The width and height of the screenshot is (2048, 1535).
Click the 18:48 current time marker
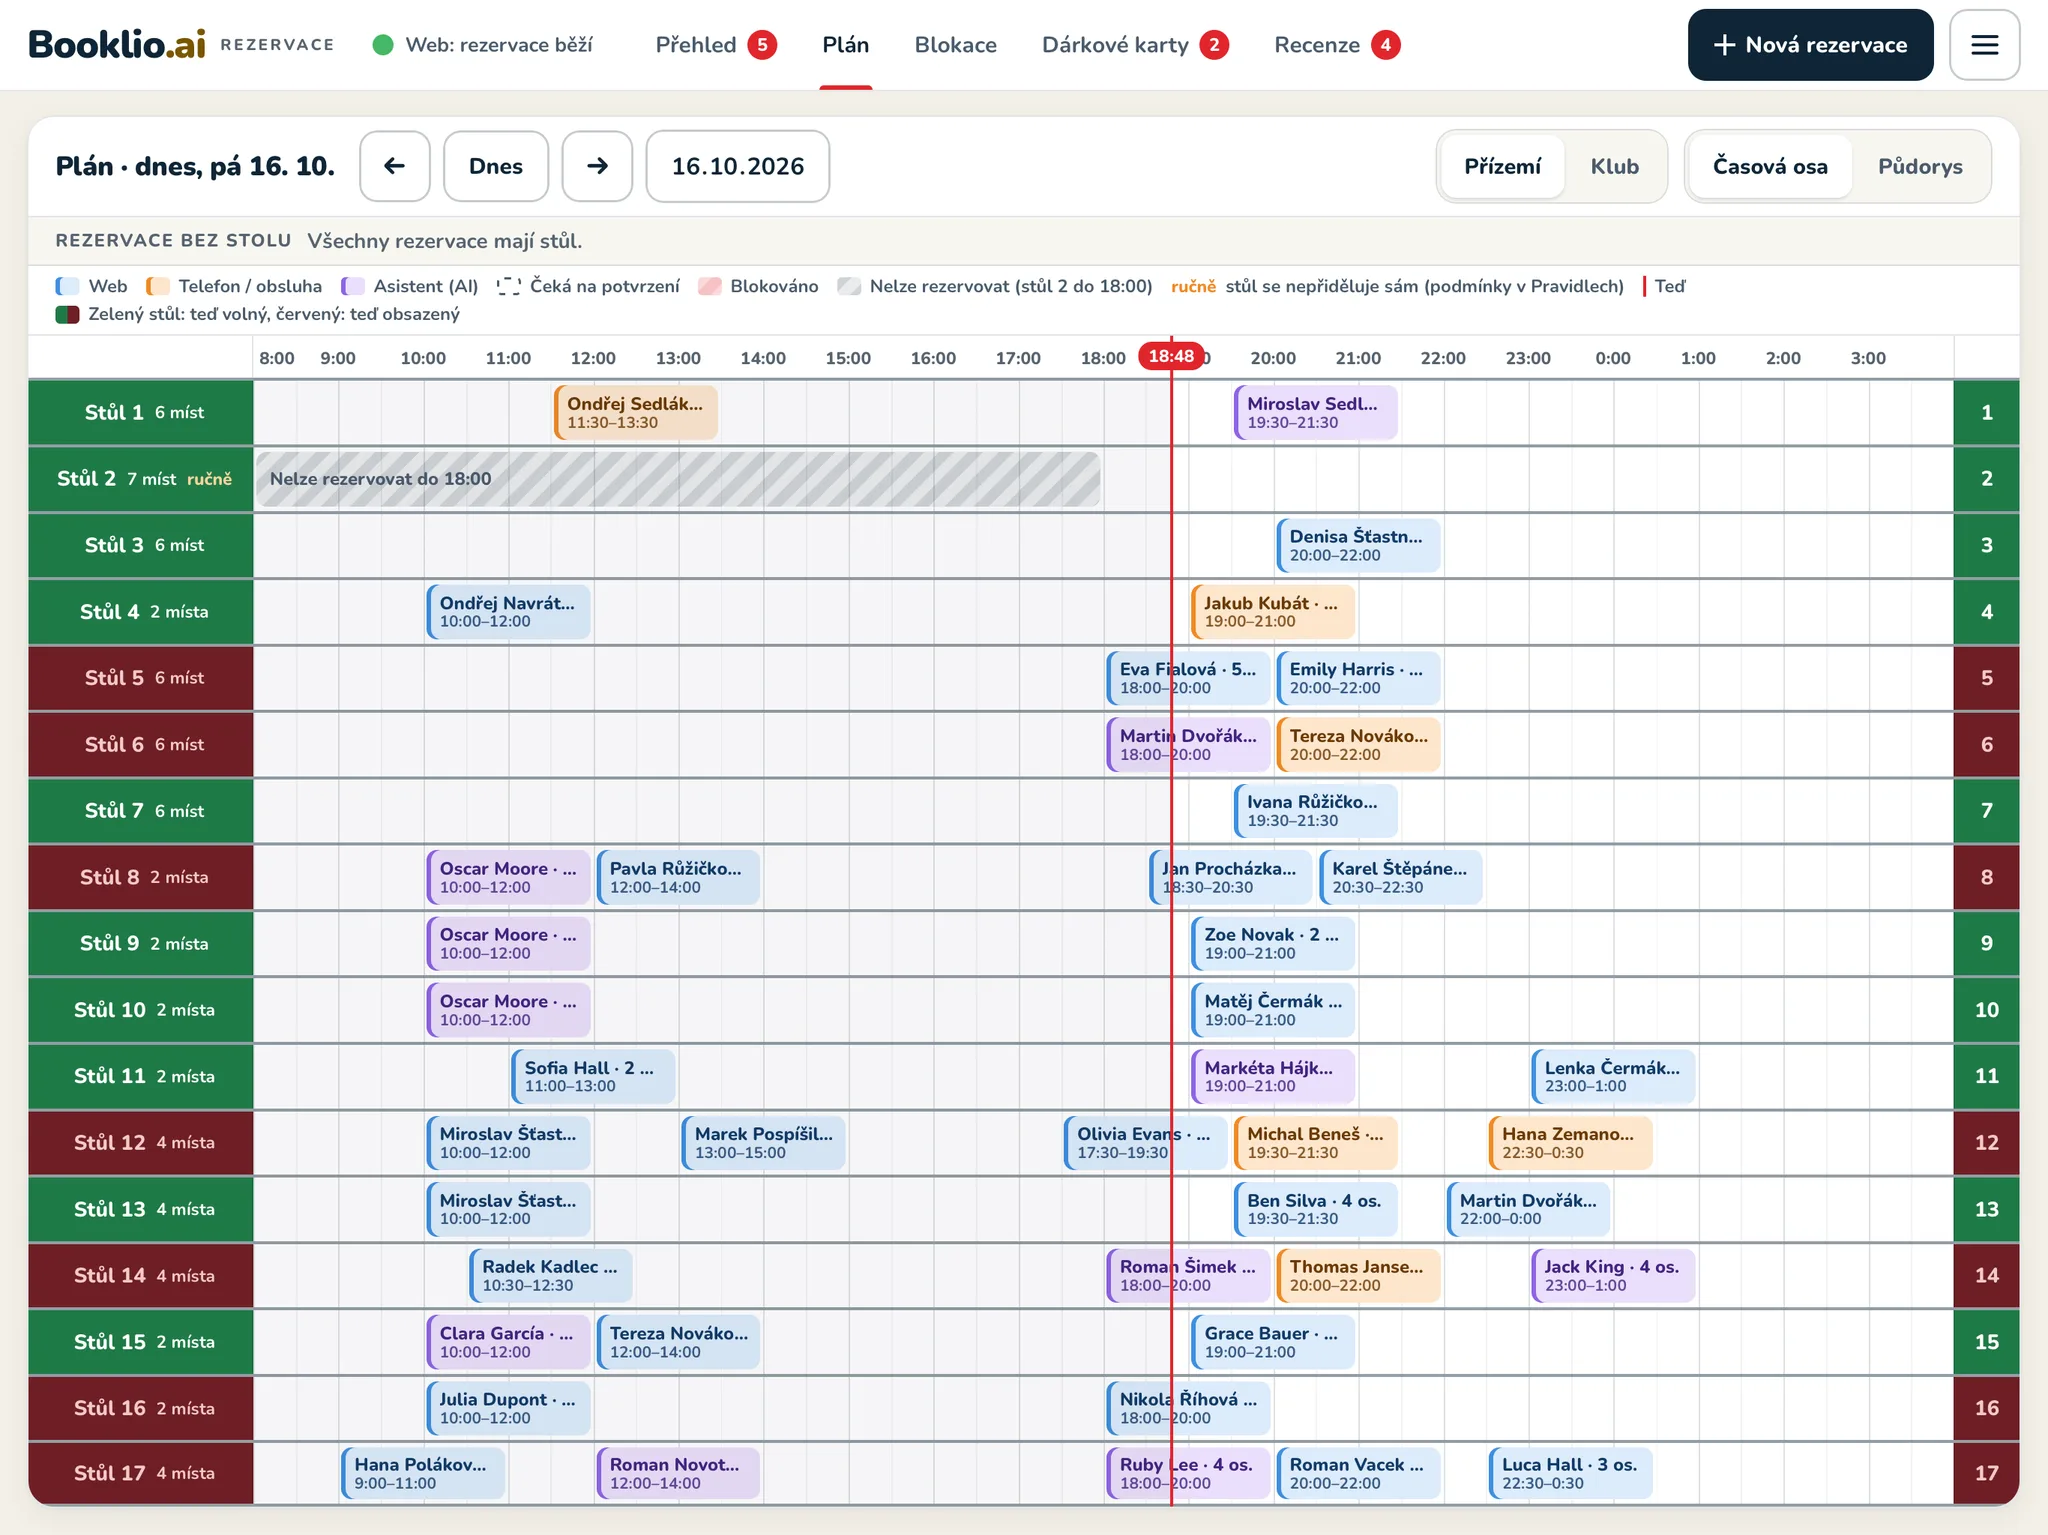pos(1171,357)
